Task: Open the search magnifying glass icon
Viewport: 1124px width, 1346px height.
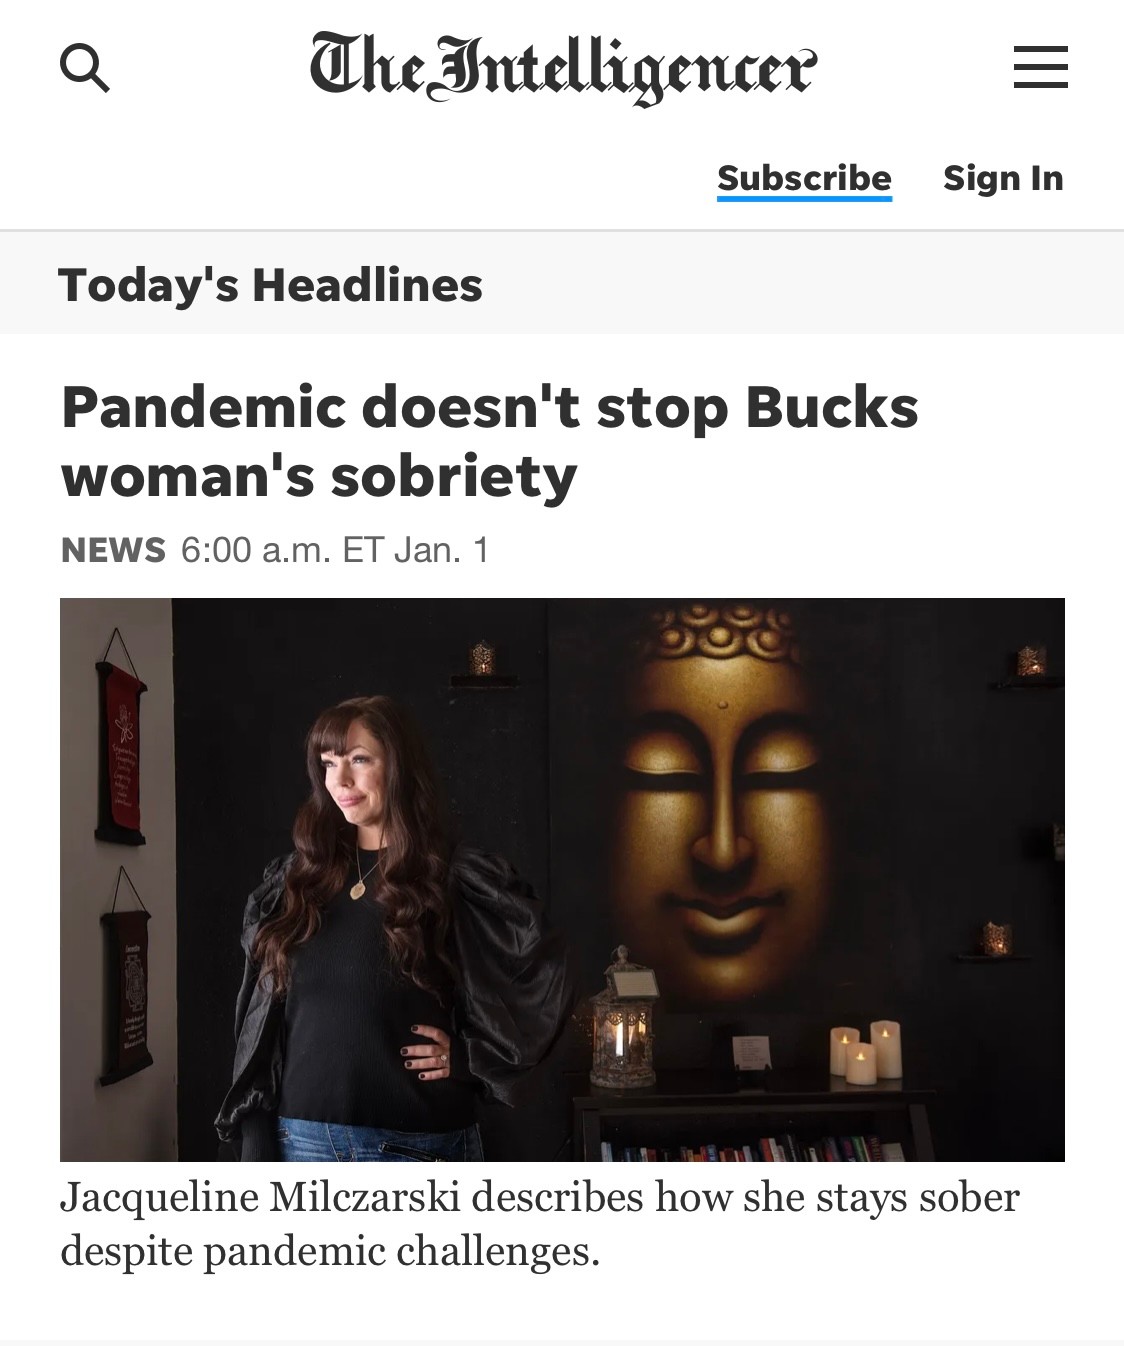Action: coord(85,69)
